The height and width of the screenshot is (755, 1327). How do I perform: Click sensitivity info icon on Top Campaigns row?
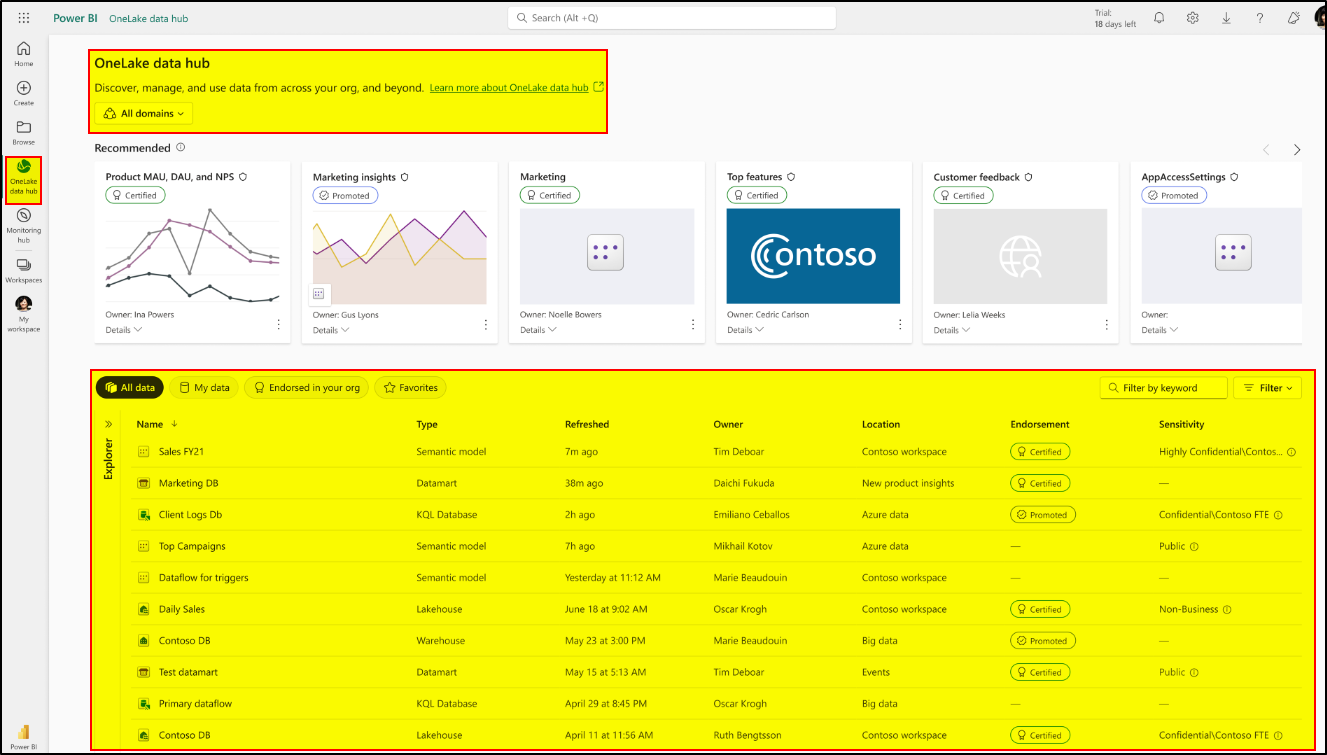tap(1194, 546)
